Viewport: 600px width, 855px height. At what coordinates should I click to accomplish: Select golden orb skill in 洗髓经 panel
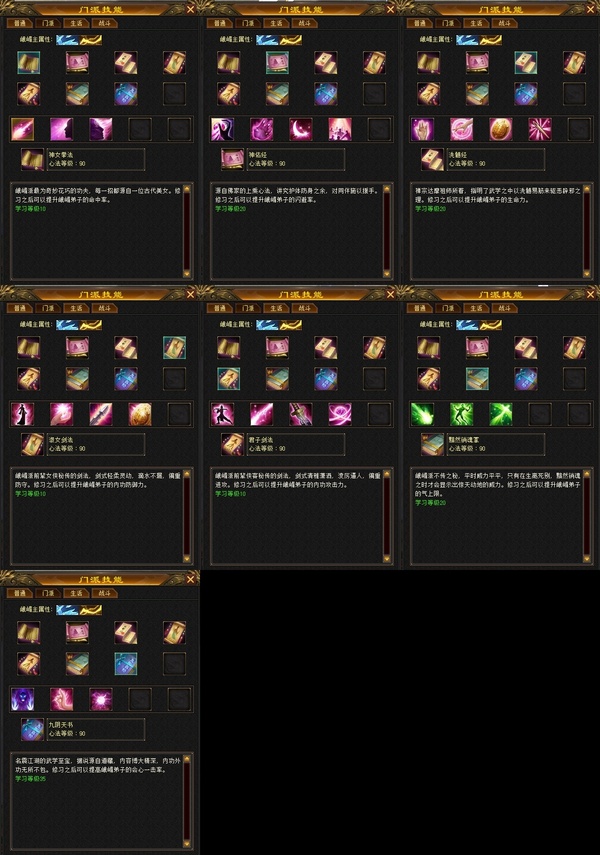[501, 129]
